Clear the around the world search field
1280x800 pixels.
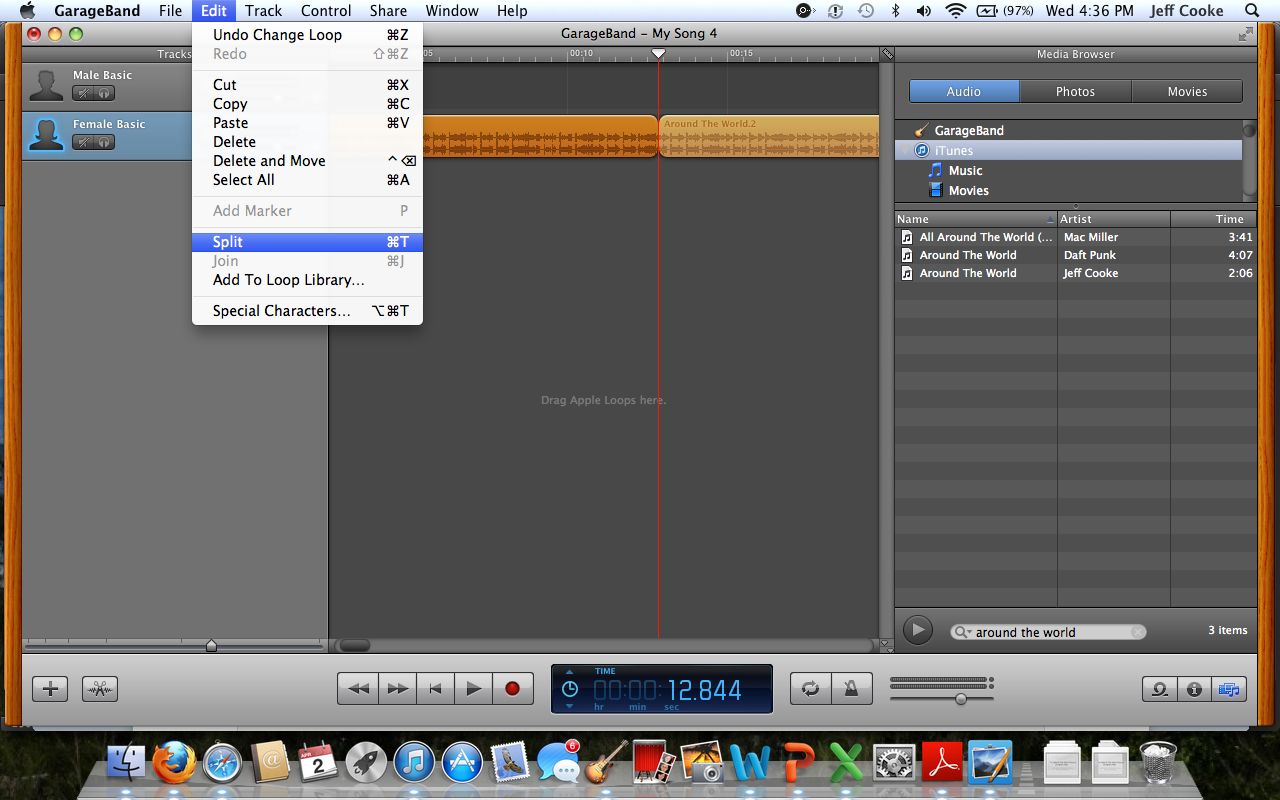[1137, 632]
